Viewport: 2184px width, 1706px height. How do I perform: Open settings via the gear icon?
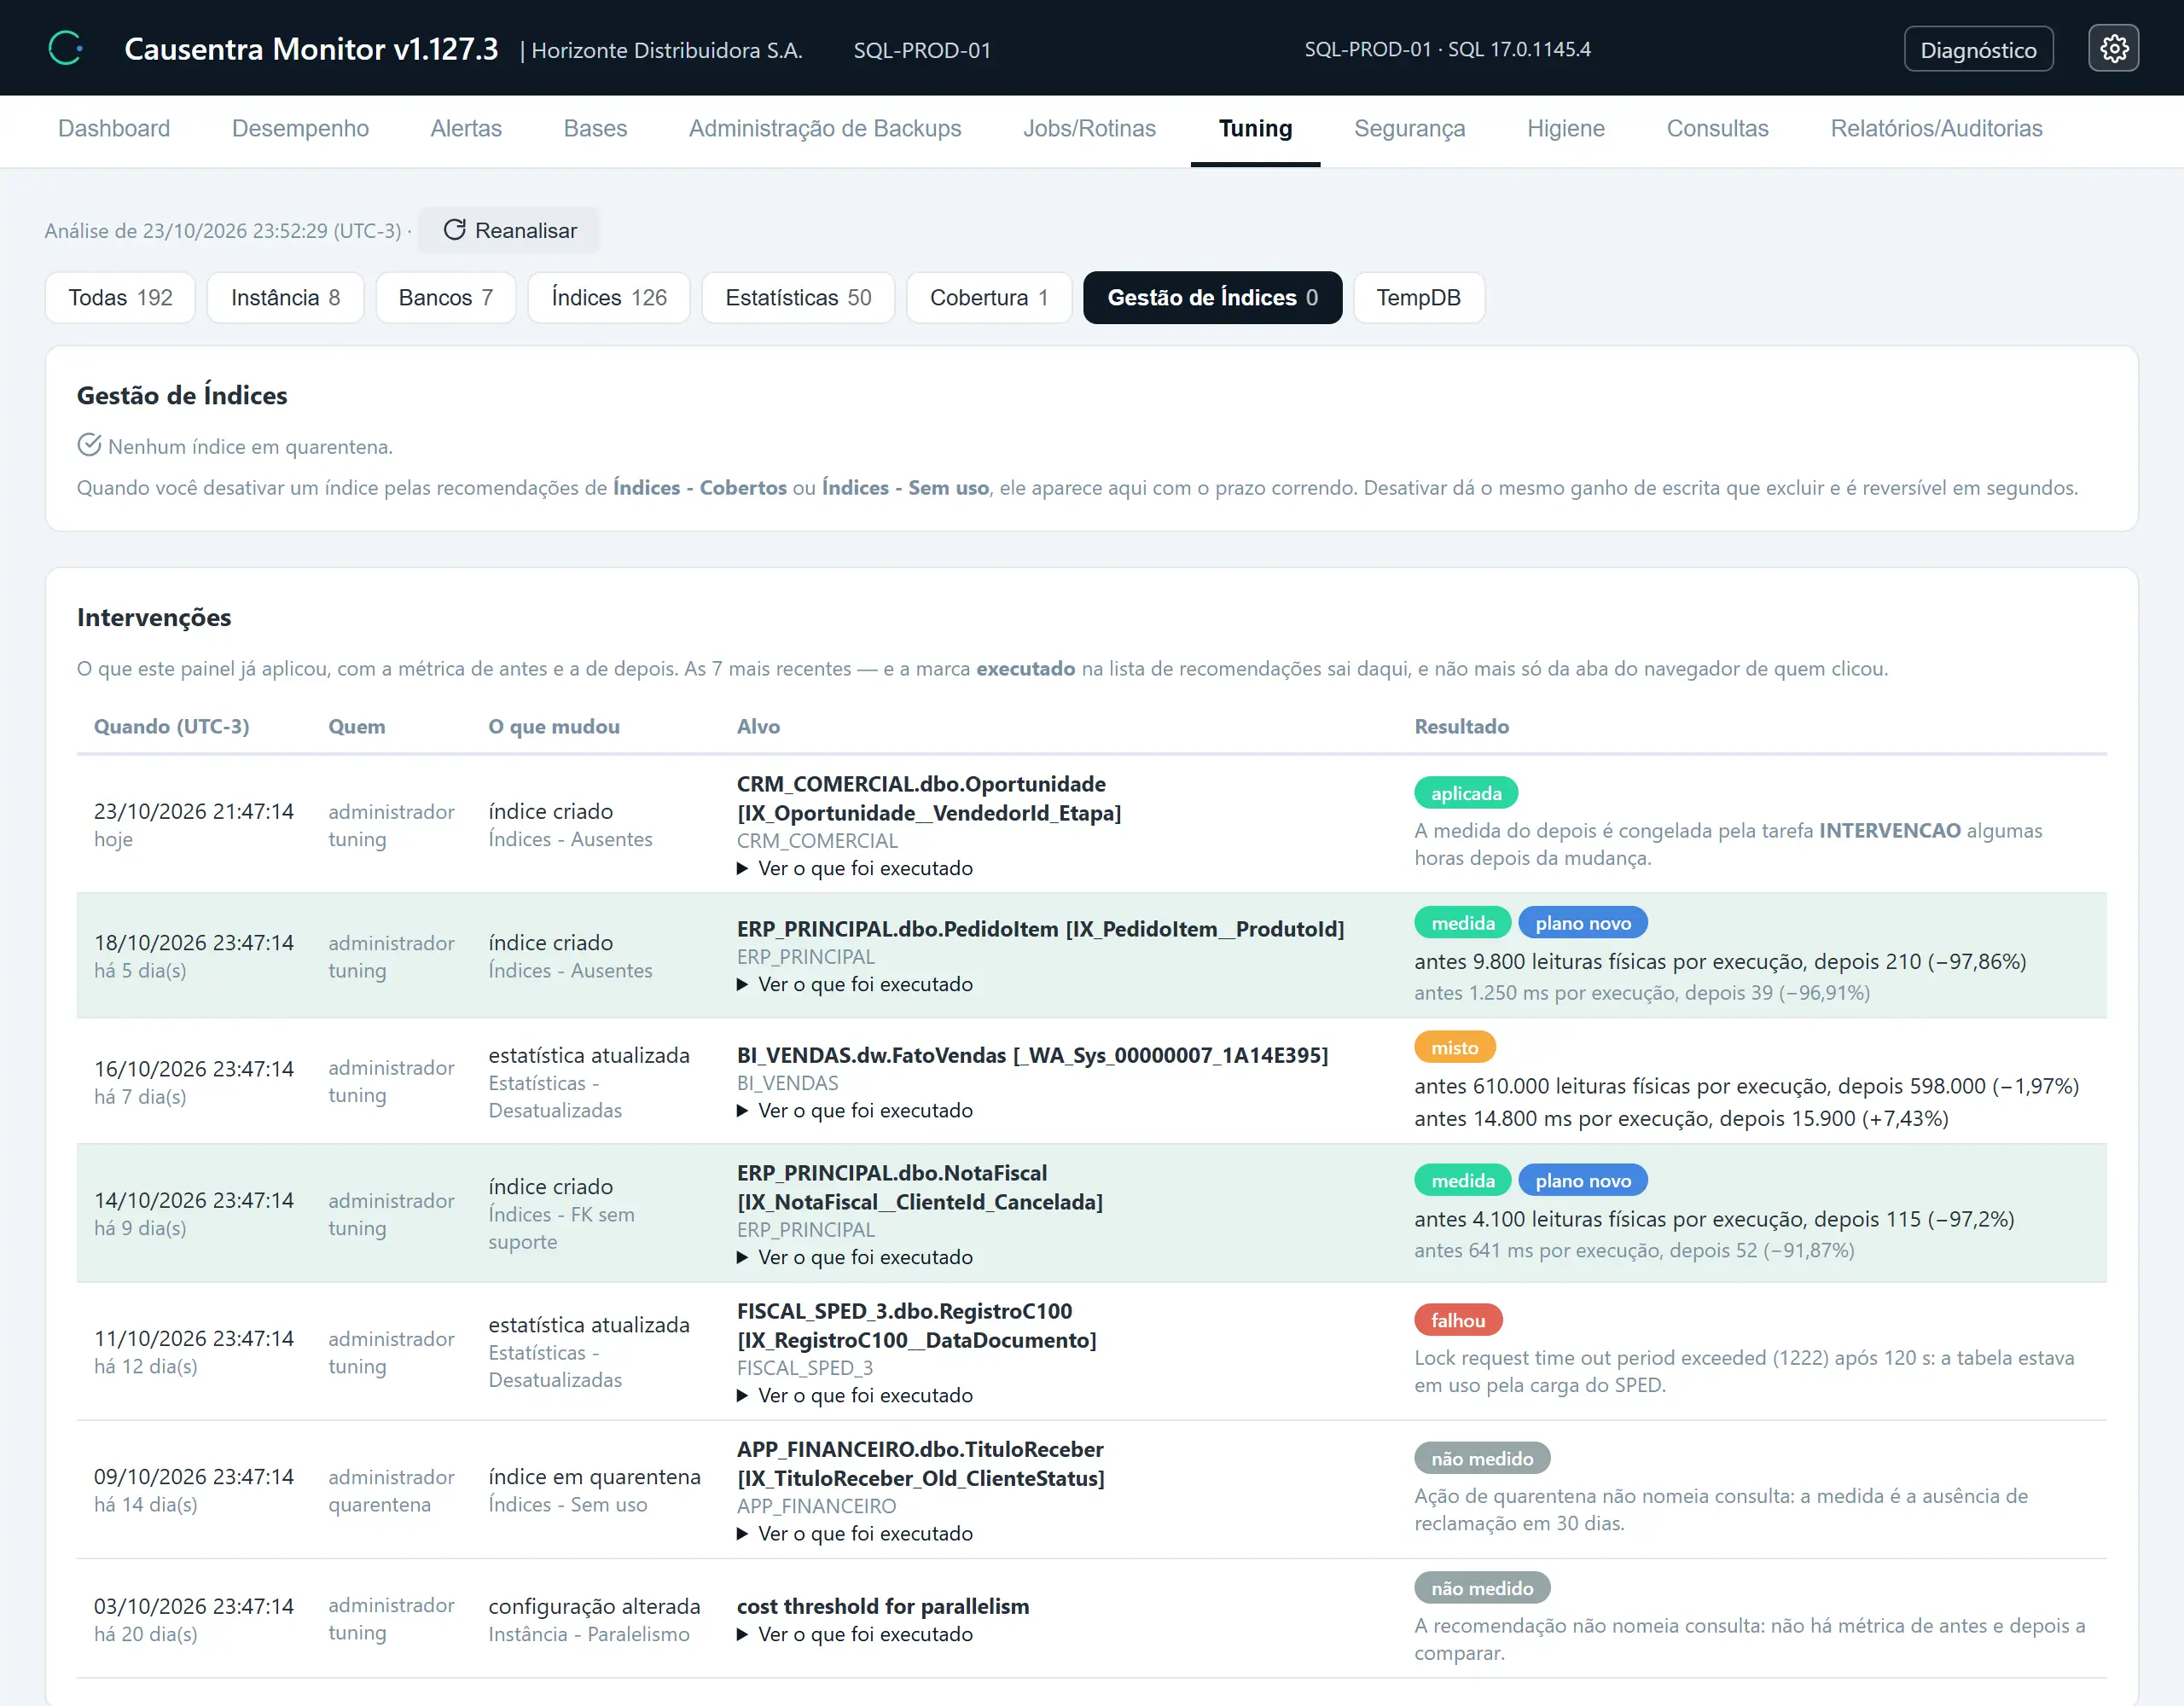pyautogui.click(x=2113, y=49)
